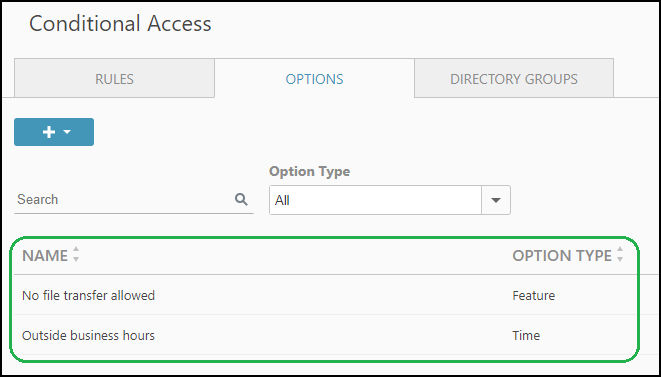Select the Feature option type cell
This screenshot has height=377, width=661.
point(534,295)
